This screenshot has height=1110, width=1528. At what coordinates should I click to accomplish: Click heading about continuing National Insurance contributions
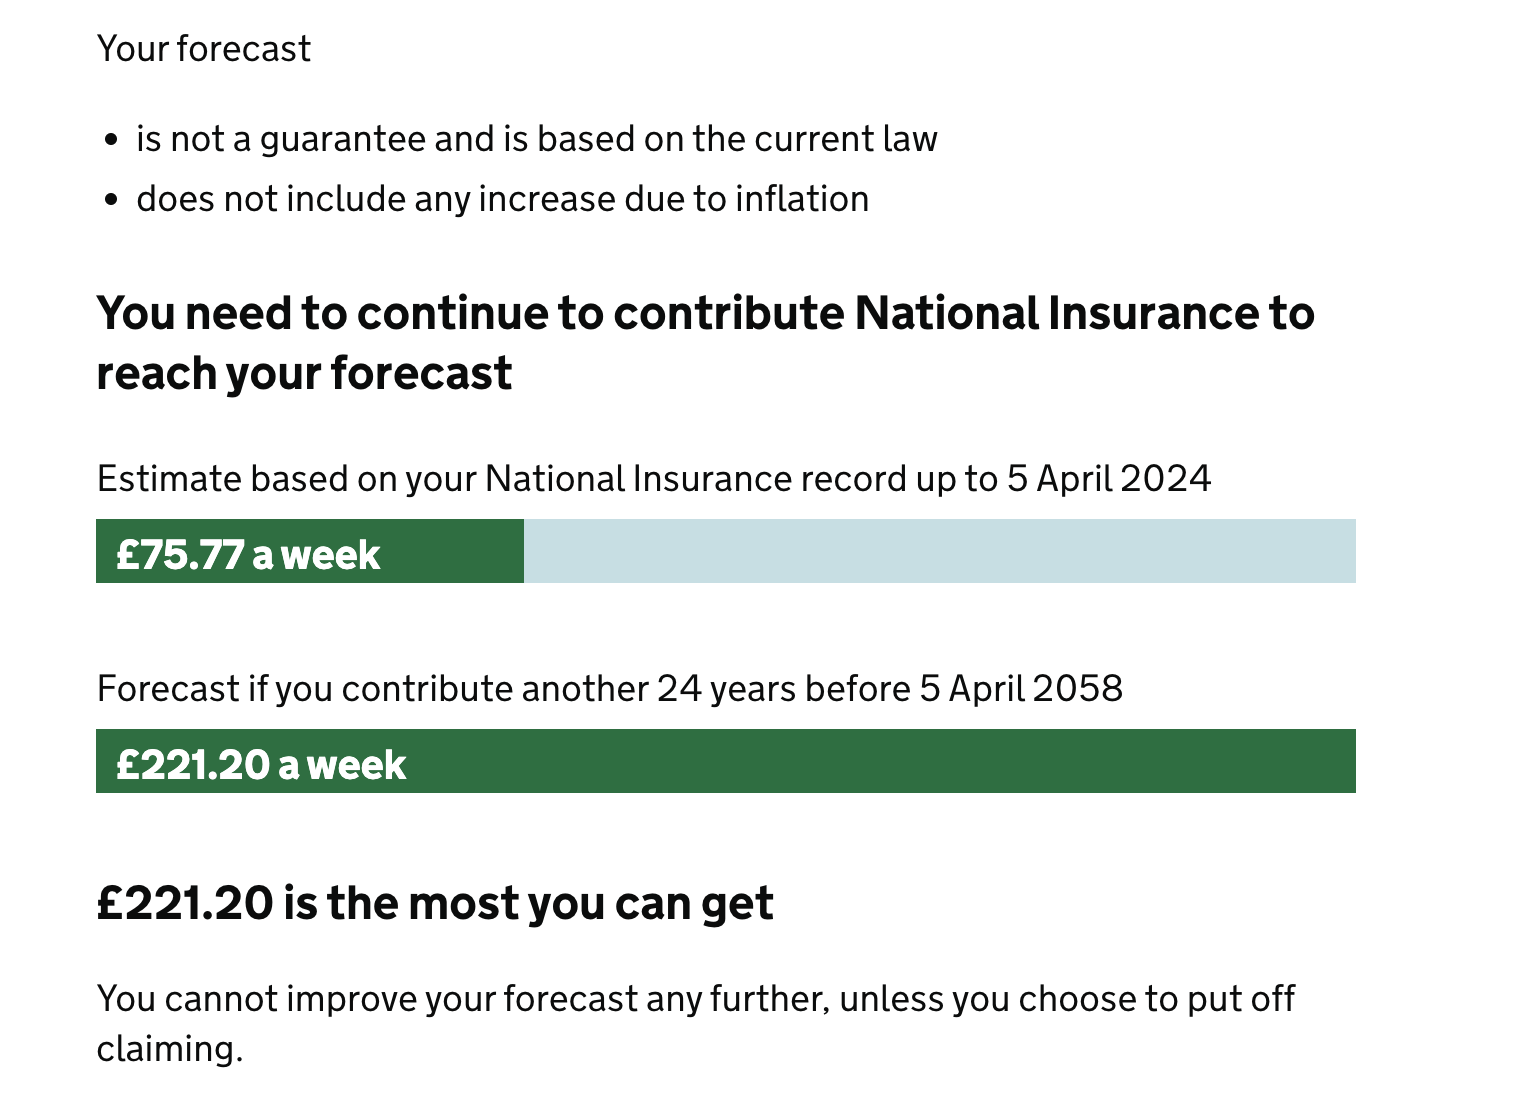coord(705,343)
